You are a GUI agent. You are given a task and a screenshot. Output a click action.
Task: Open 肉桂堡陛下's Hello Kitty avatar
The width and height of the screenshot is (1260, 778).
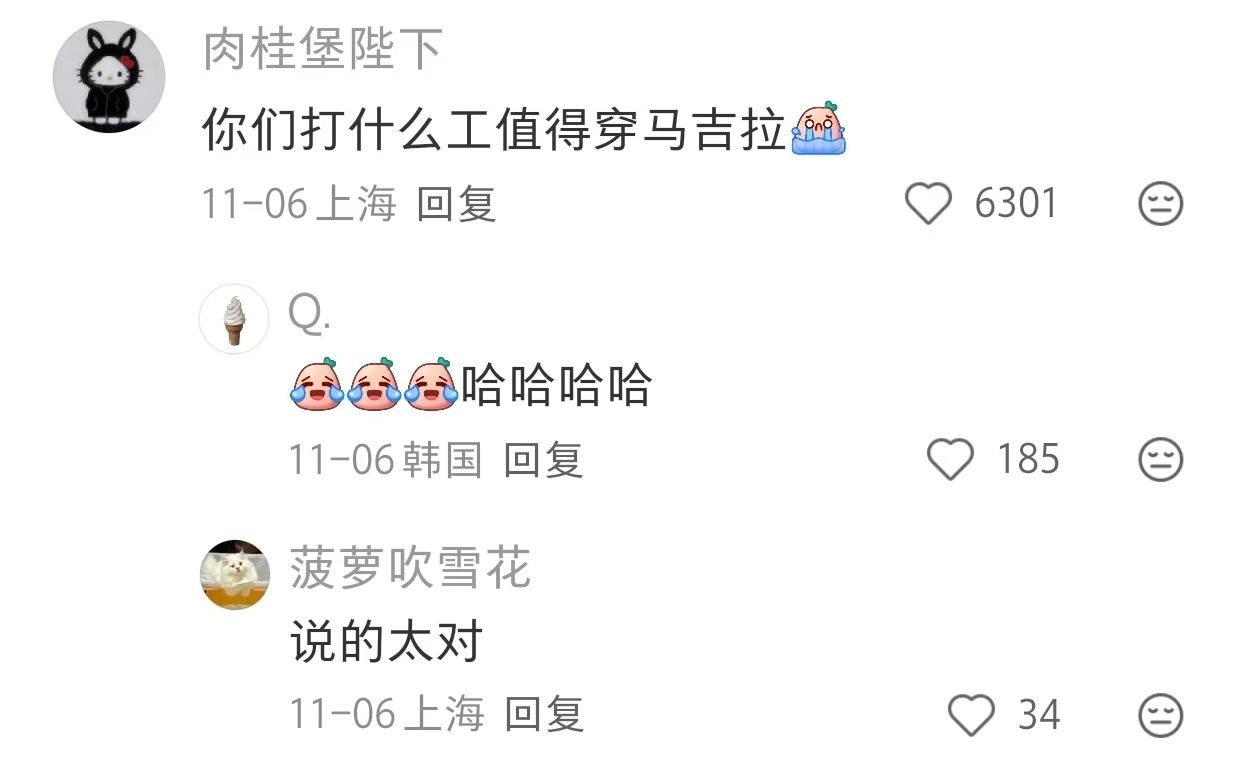[108, 77]
